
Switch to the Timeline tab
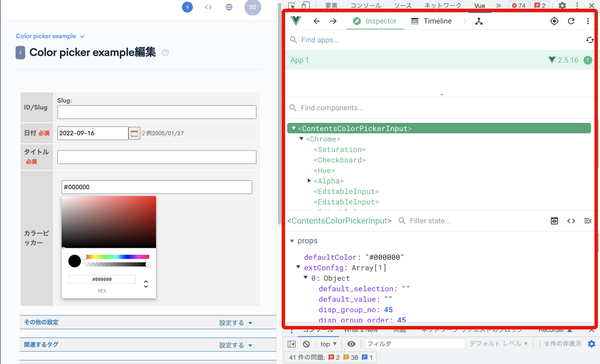tap(431, 21)
